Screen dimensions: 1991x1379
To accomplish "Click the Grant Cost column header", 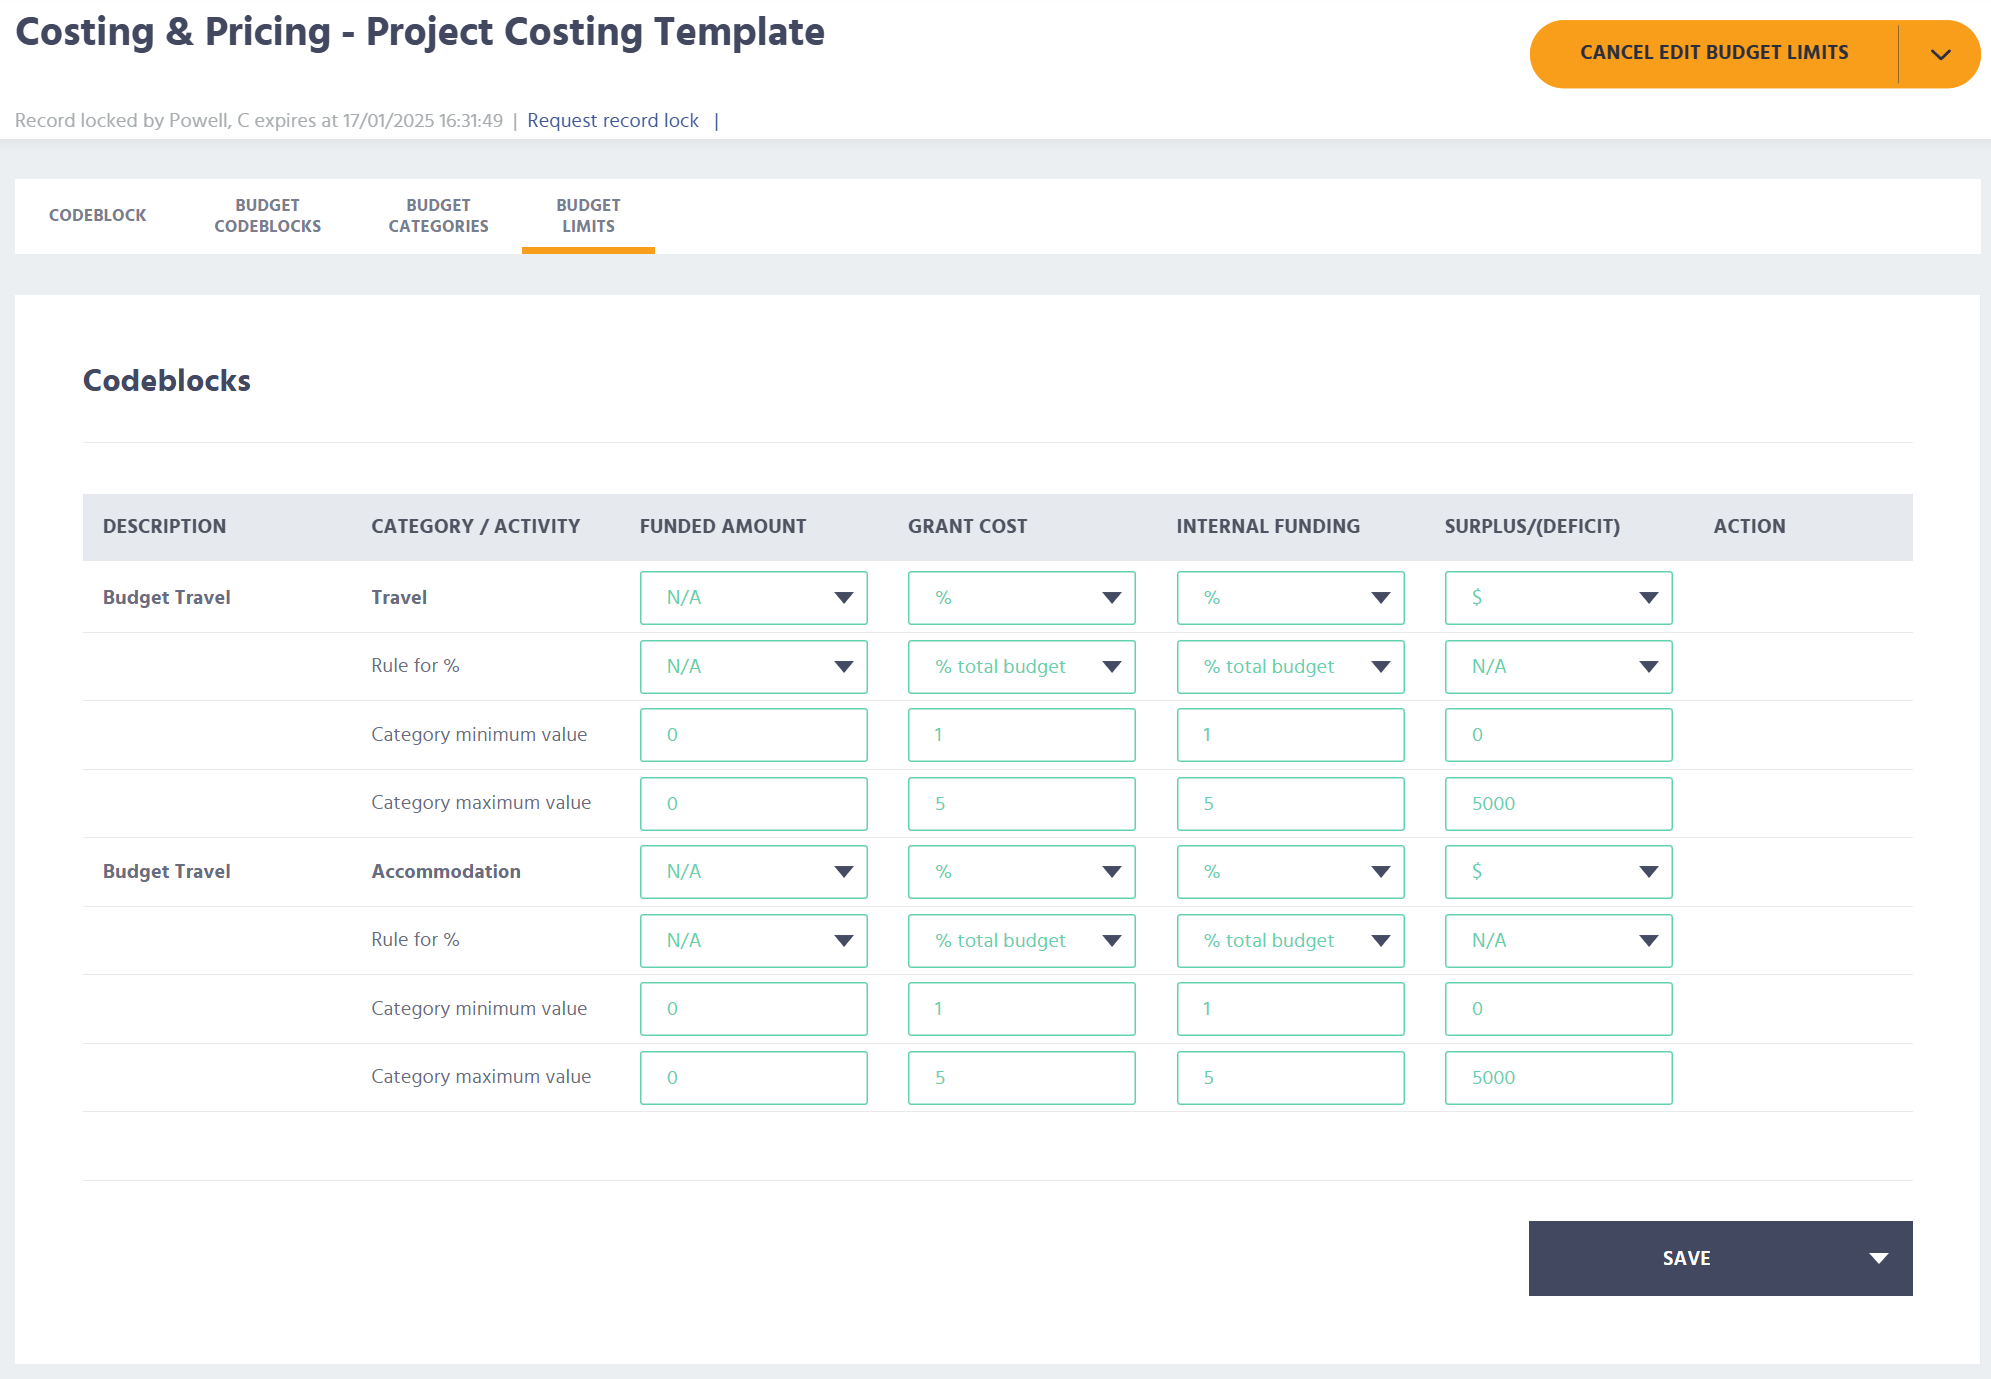I will pyautogui.click(x=968, y=527).
